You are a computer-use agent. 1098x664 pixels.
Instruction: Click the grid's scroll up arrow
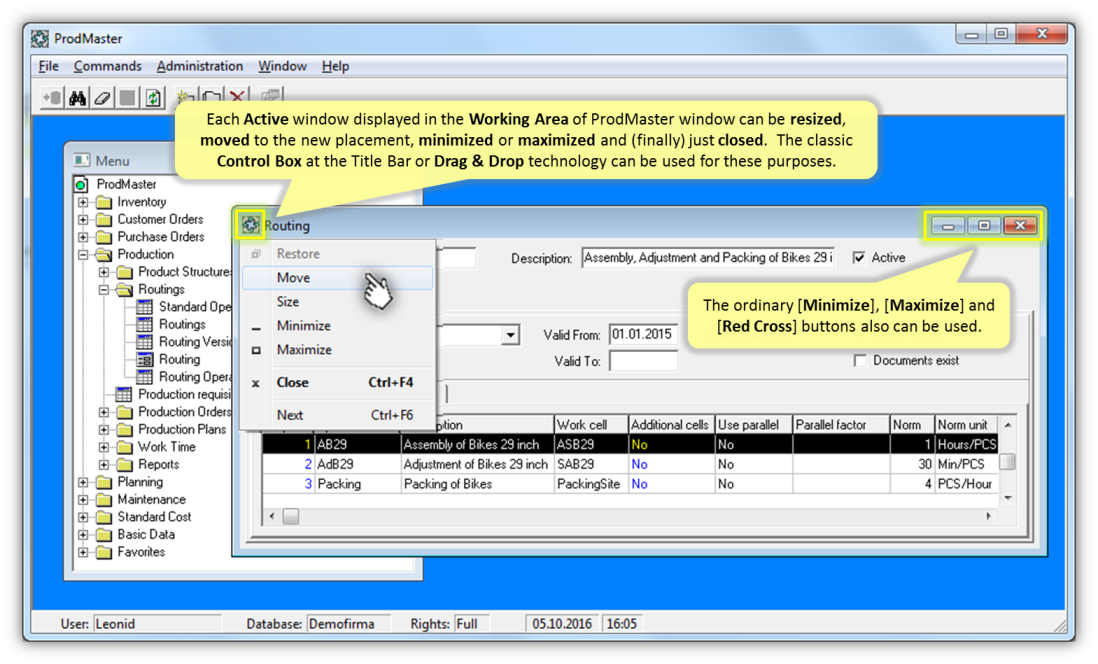1008,425
